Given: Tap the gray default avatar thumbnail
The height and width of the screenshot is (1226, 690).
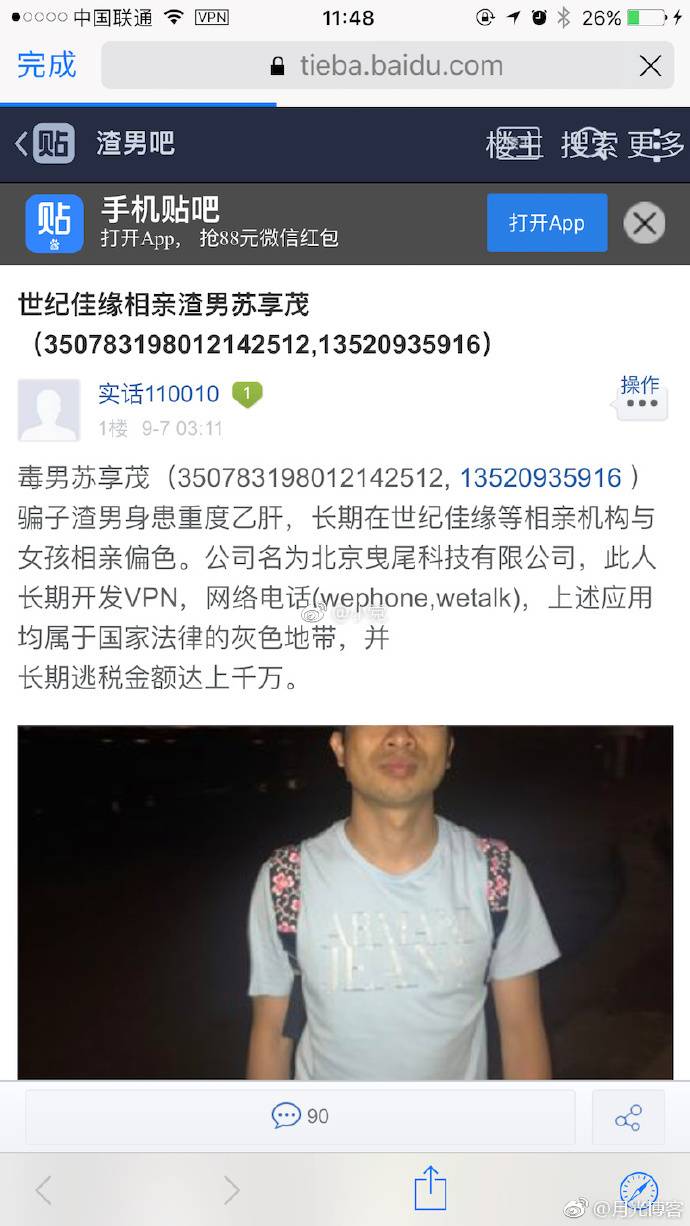Looking at the screenshot, I should pos(49,410).
